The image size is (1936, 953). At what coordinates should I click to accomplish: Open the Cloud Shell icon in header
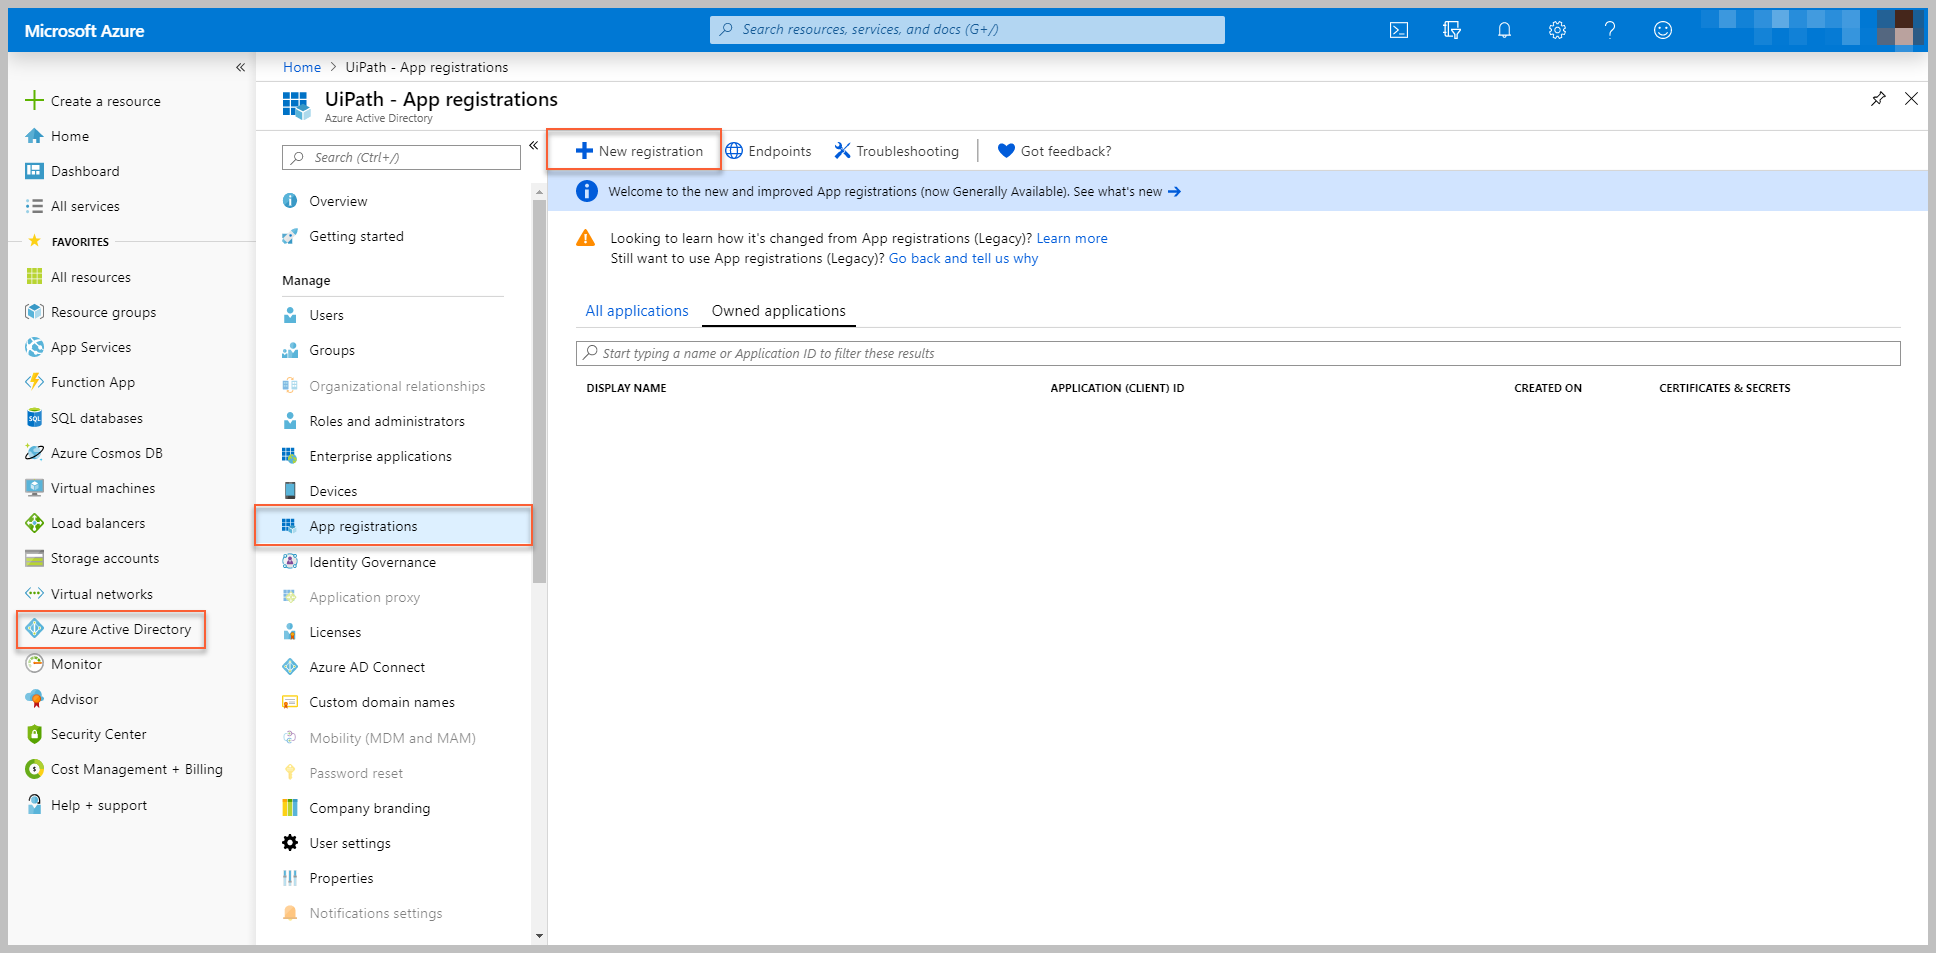(x=1398, y=30)
